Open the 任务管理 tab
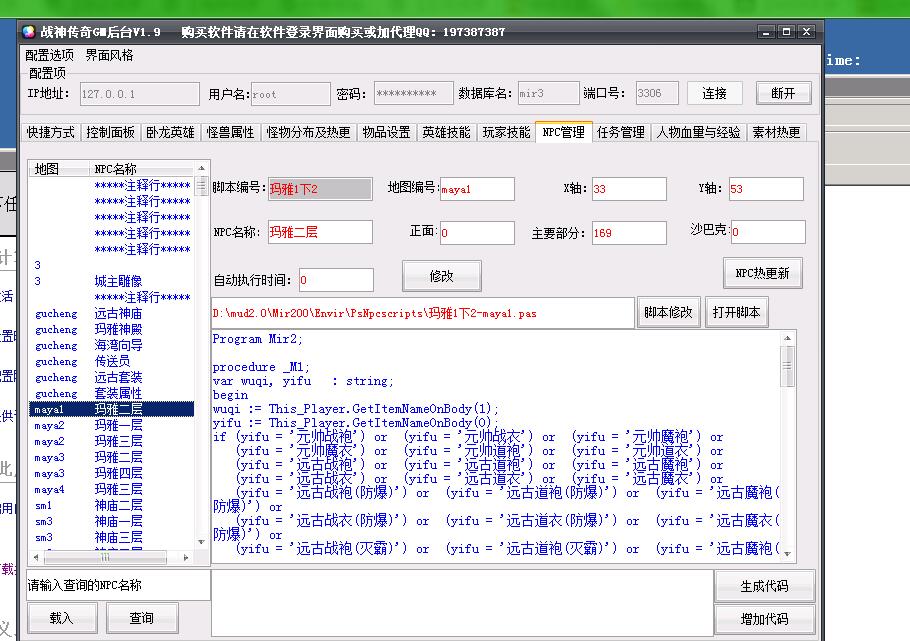 click(620, 132)
